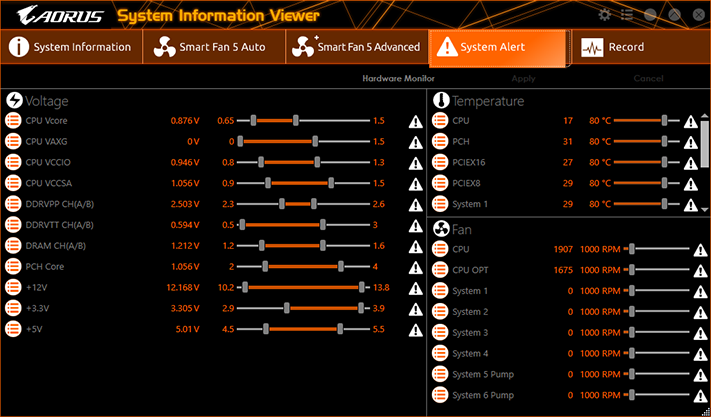Screen dimensions: 711x417
Task: Click the orange list icon beside CPU Vcore
Action: (13, 121)
